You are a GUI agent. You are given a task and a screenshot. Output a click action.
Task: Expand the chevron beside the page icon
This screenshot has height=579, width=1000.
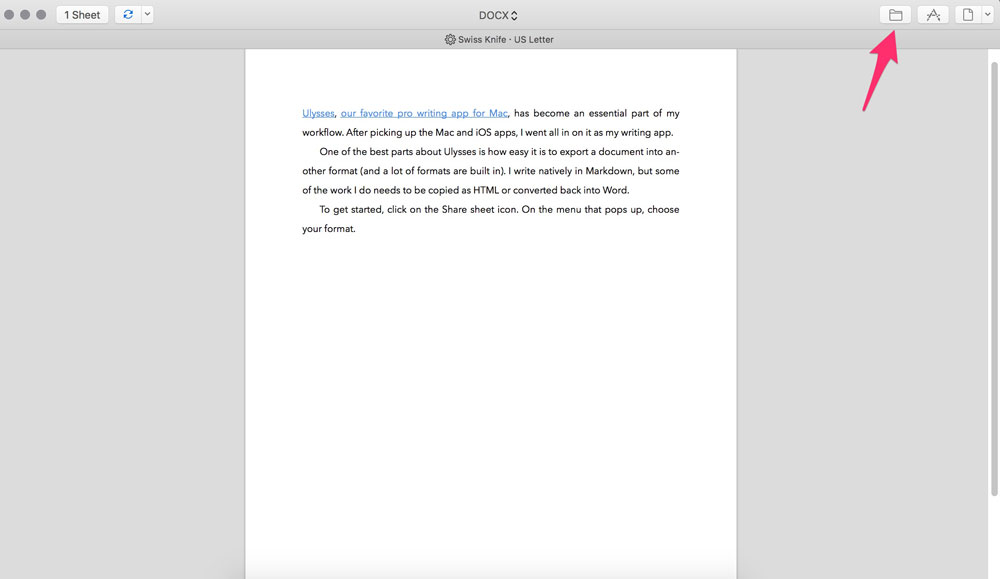(986, 15)
